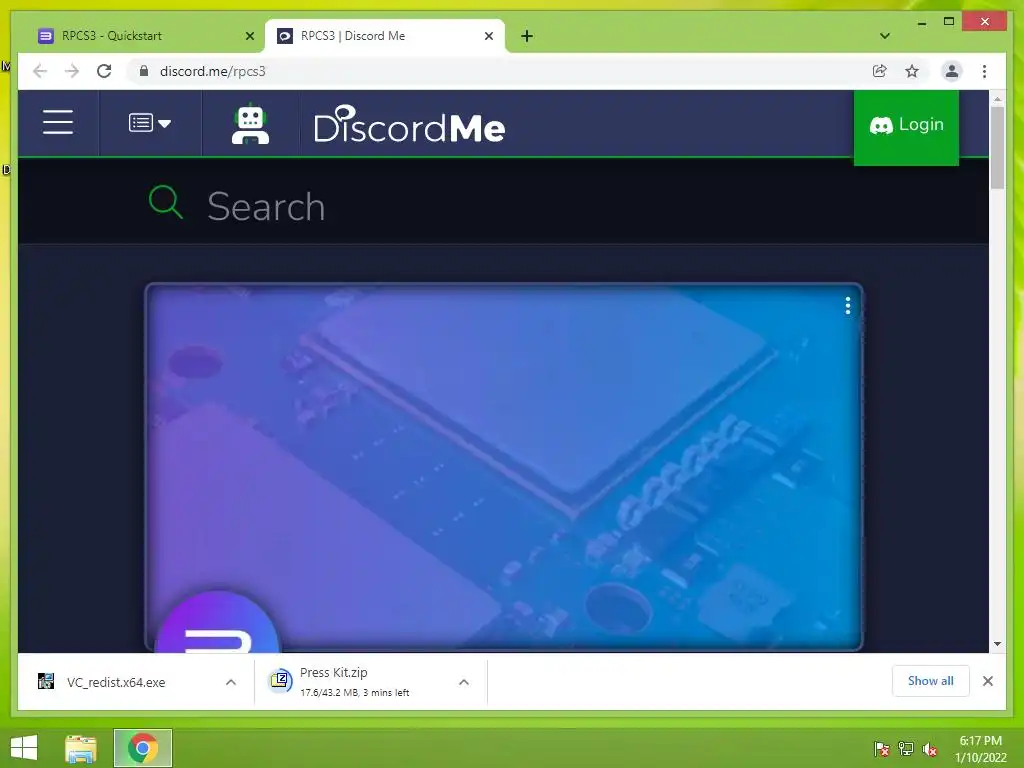Reload the discord.me page
This screenshot has height=768, width=1024.
(x=104, y=71)
